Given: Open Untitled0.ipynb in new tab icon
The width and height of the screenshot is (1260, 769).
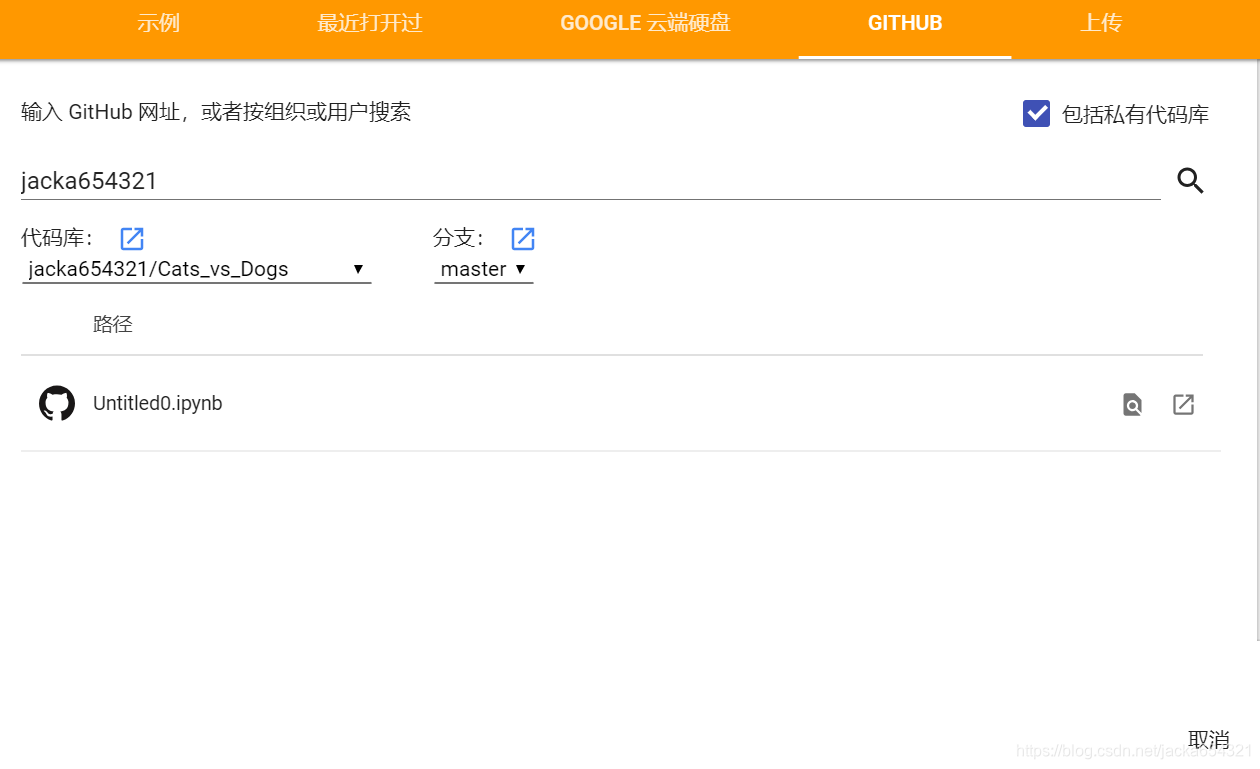Looking at the screenshot, I should 1183,405.
